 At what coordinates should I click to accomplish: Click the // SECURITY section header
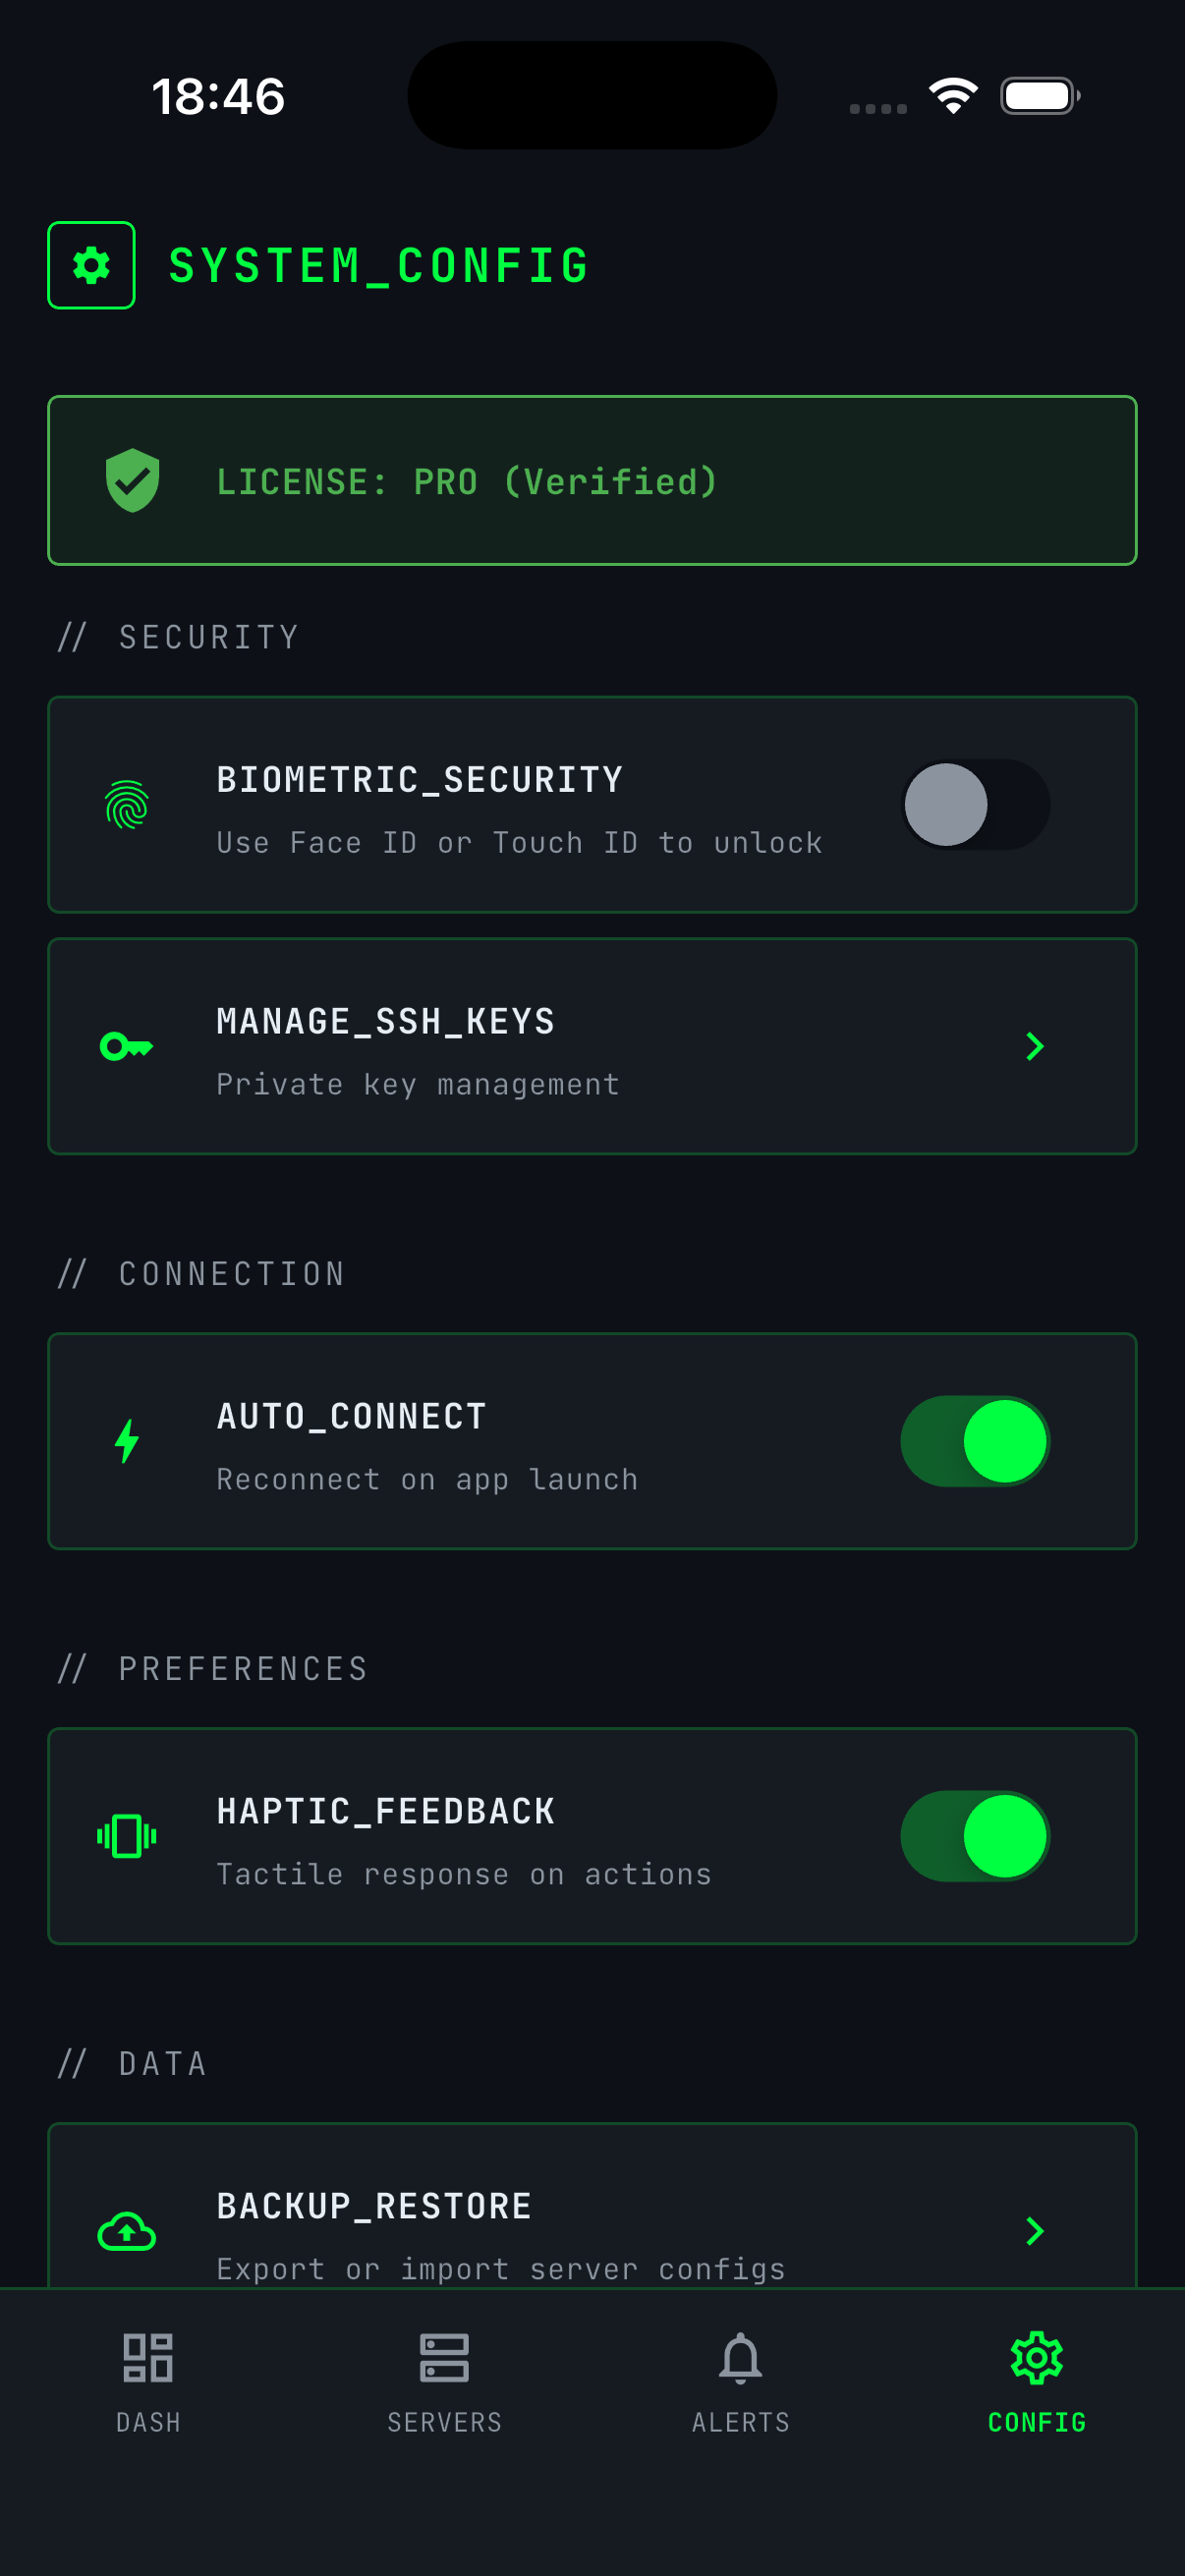click(x=178, y=637)
